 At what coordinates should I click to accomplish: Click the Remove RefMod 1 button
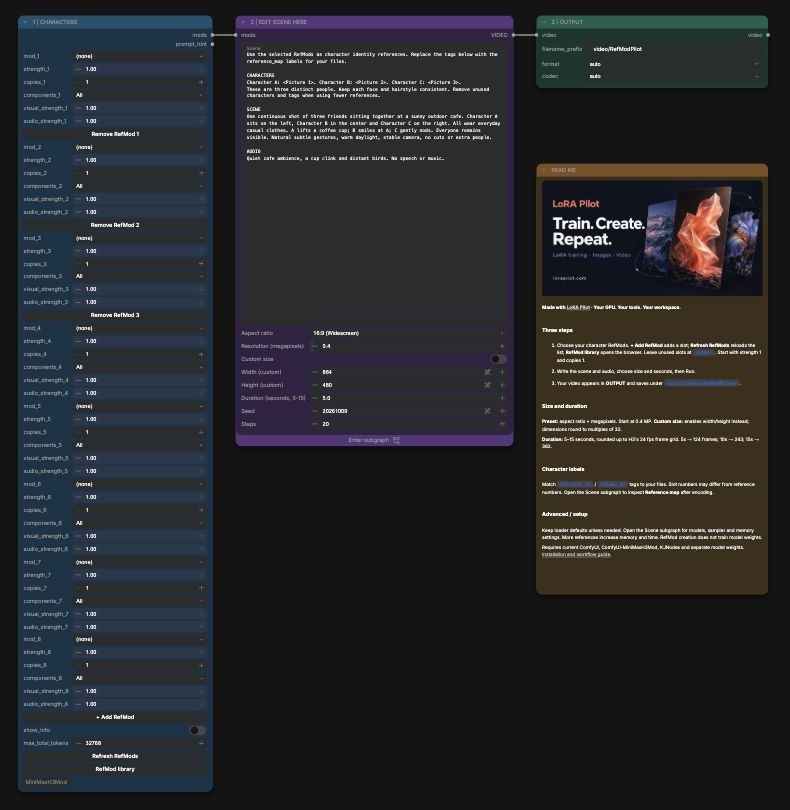pyautogui.click(x=115, y=134)
